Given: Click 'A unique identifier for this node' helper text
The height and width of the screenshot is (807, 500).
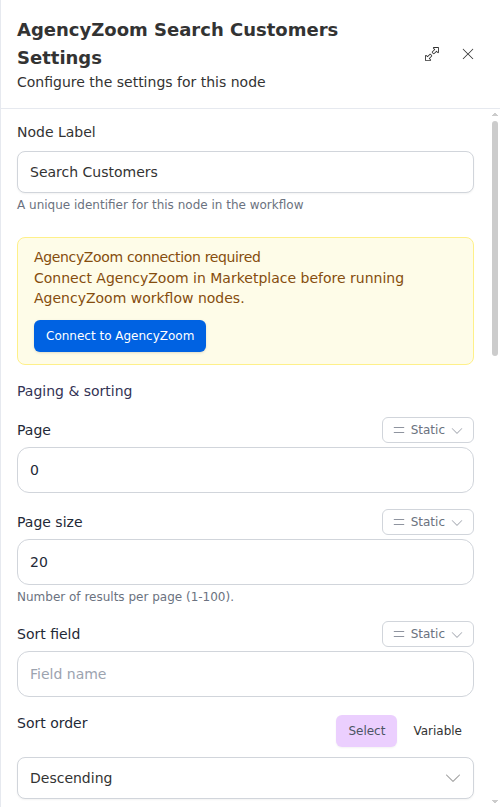Looking at the screenshot, I should tap(160, 205).
